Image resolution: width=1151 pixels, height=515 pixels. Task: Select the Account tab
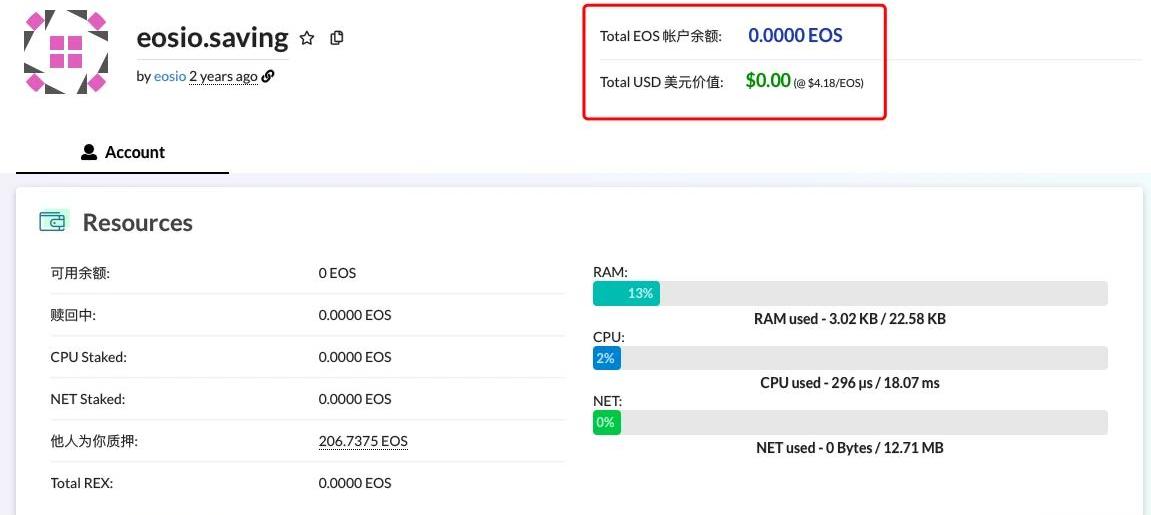123,152
